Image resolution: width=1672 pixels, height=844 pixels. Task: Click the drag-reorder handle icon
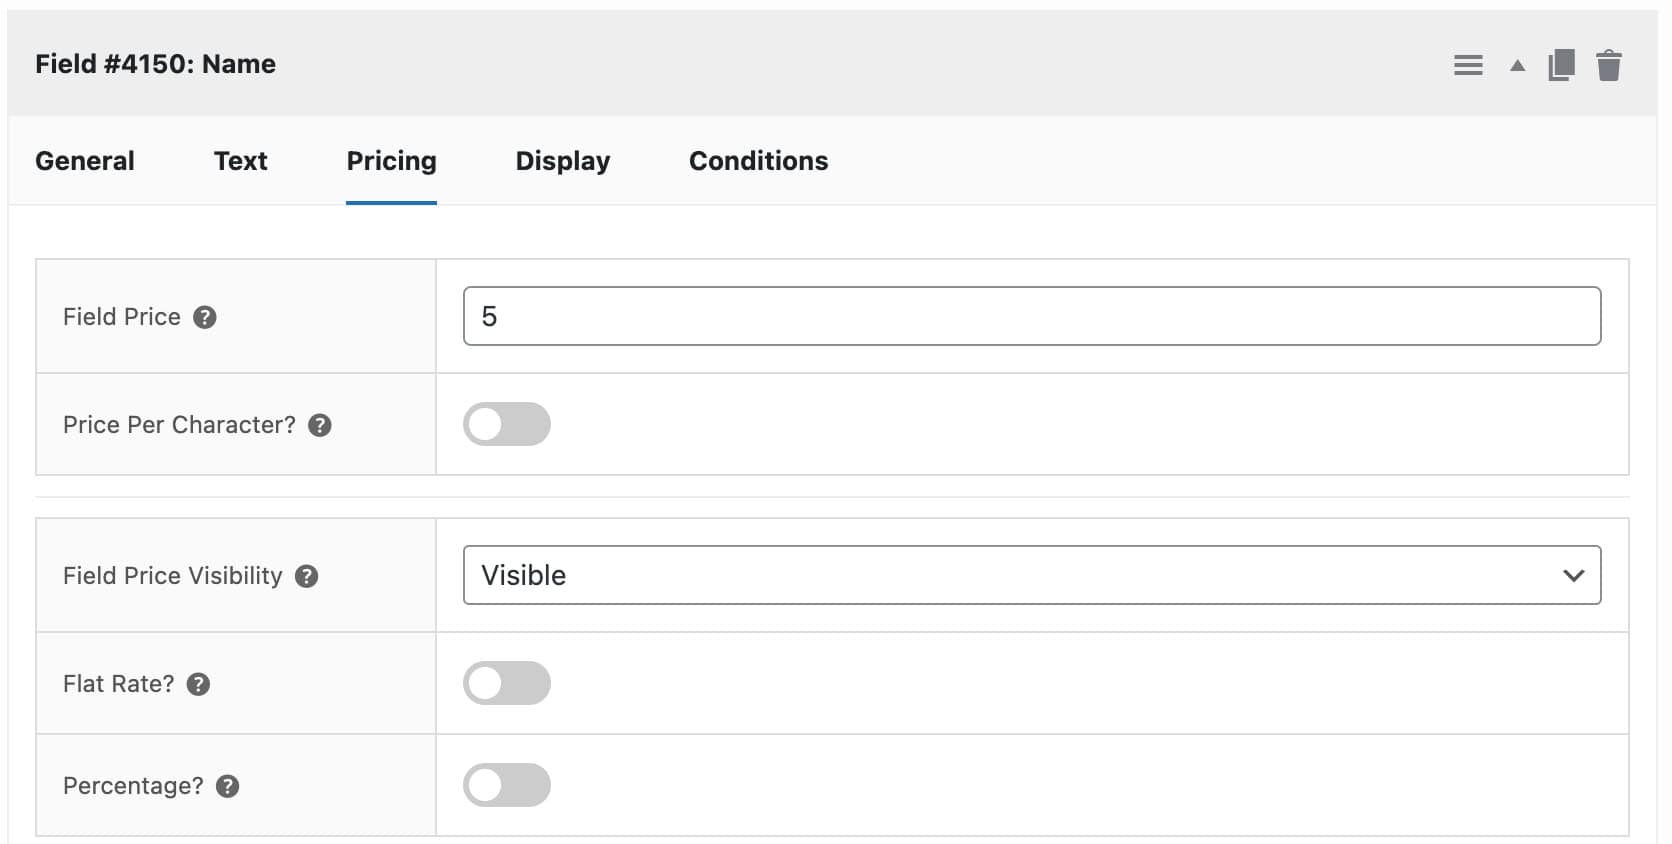(1467, 66)
